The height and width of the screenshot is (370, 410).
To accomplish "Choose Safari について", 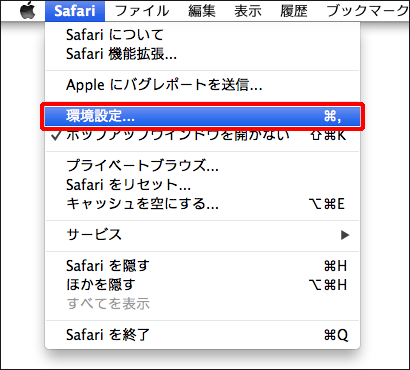I will (x=202, y=35).
